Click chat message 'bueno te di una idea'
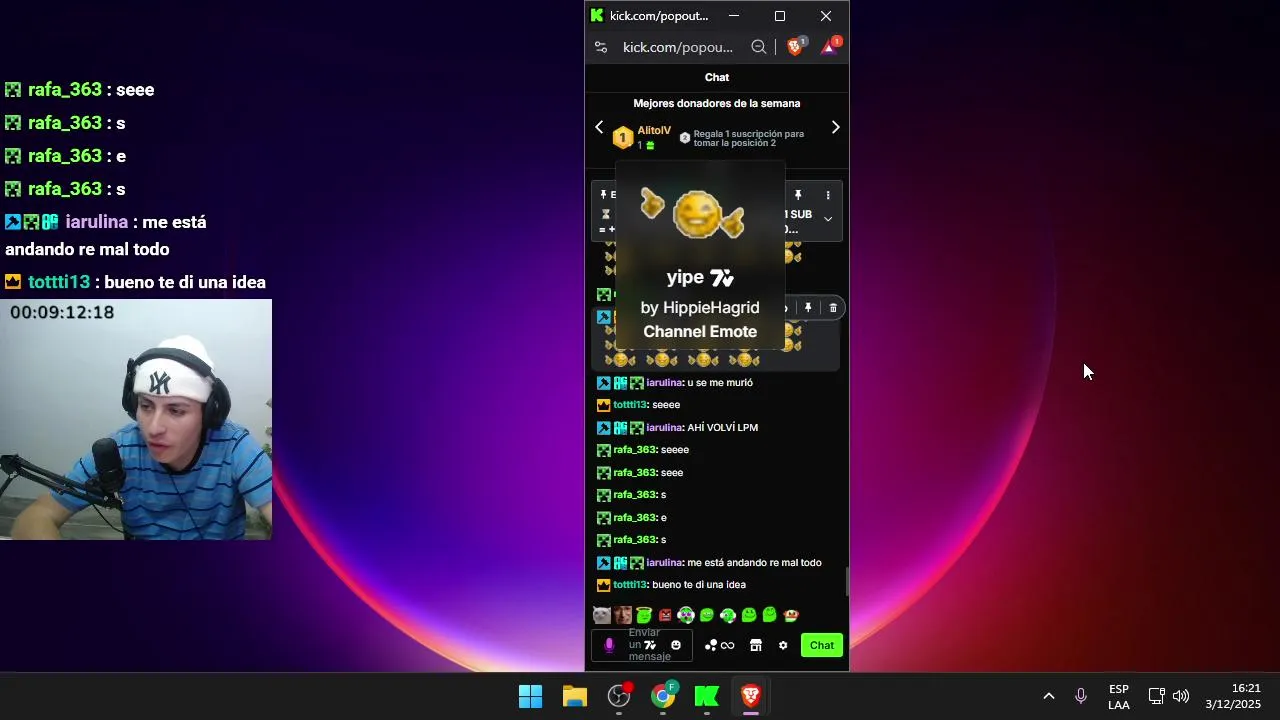1280x720 pixels. [x=699, y=585]
